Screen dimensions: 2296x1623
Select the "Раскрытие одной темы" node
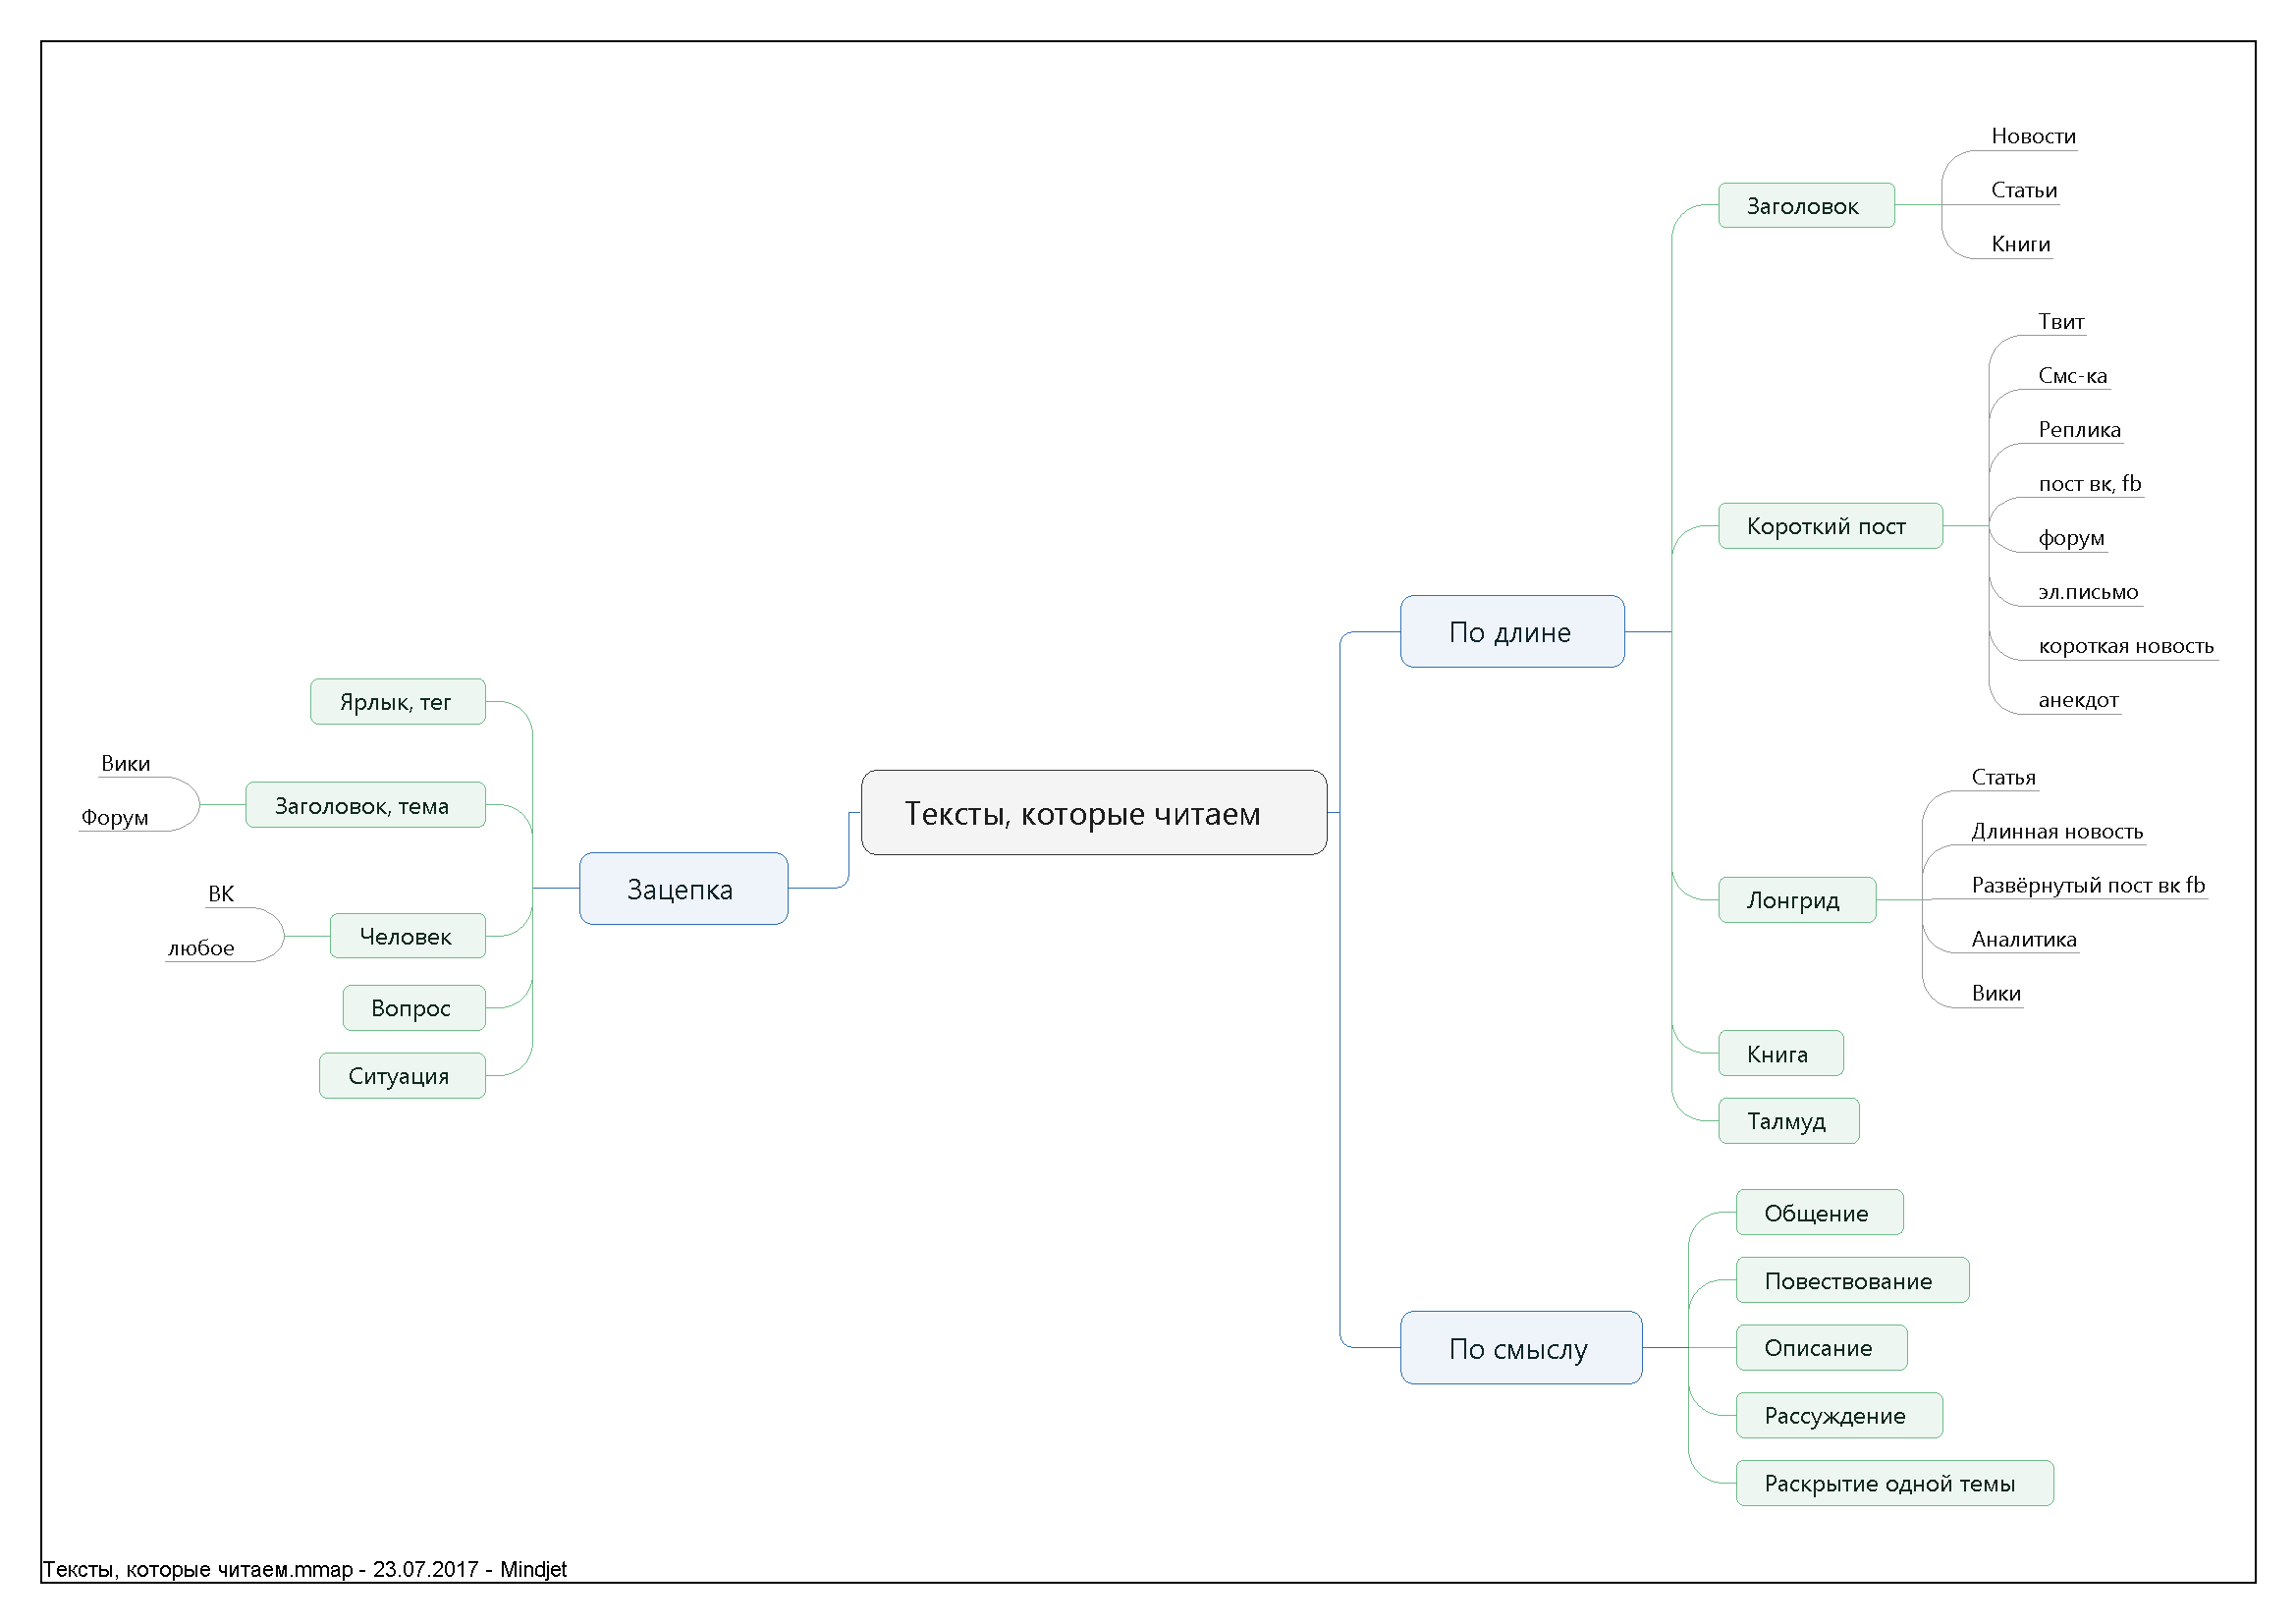pos(1893,1483)
